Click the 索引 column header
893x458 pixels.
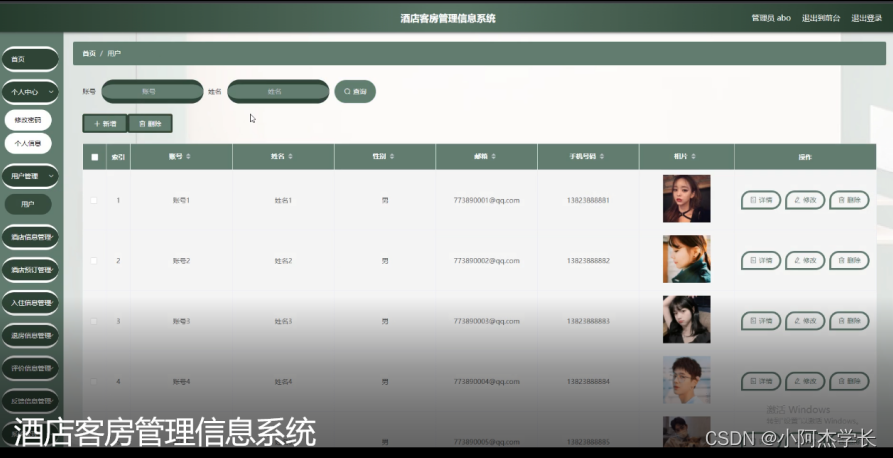(118, 157)
